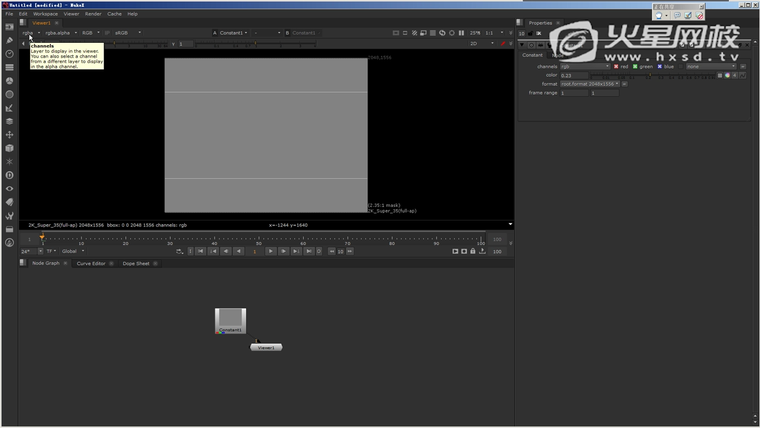Open the Draw nodes toolbar icon
760x428 pixels.
[10, 41]
